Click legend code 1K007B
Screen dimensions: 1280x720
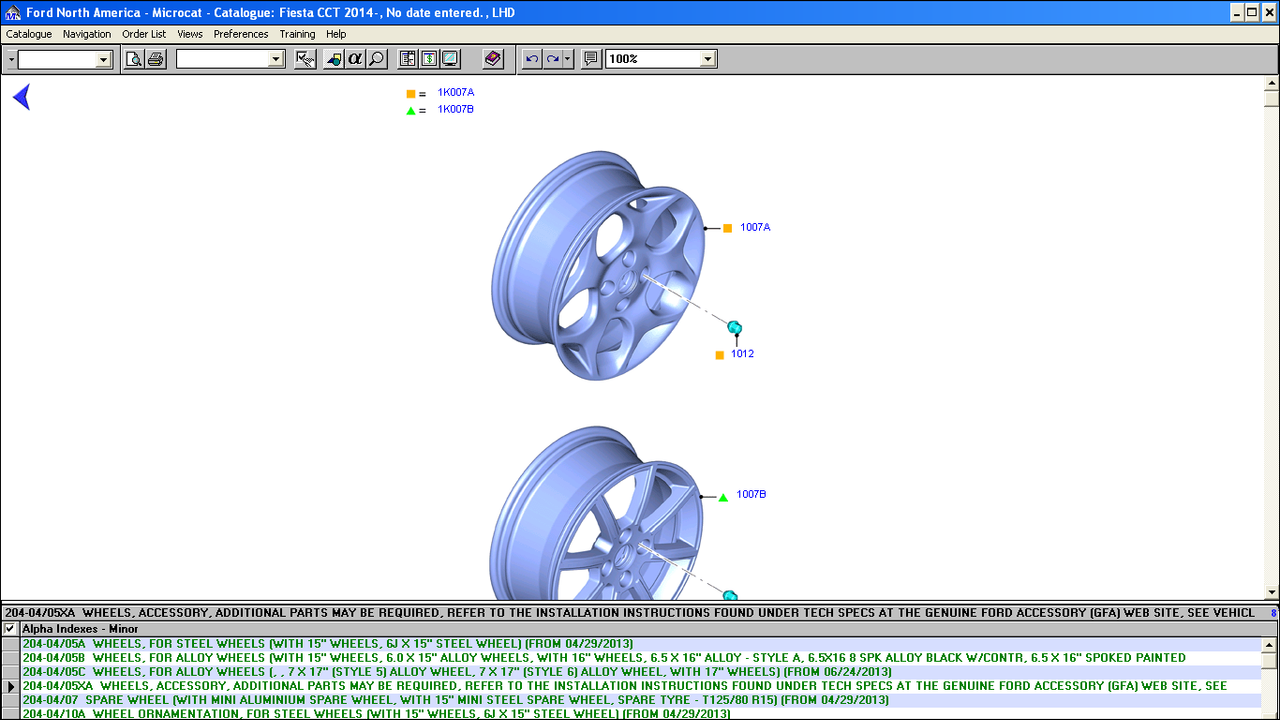[455, 109]
